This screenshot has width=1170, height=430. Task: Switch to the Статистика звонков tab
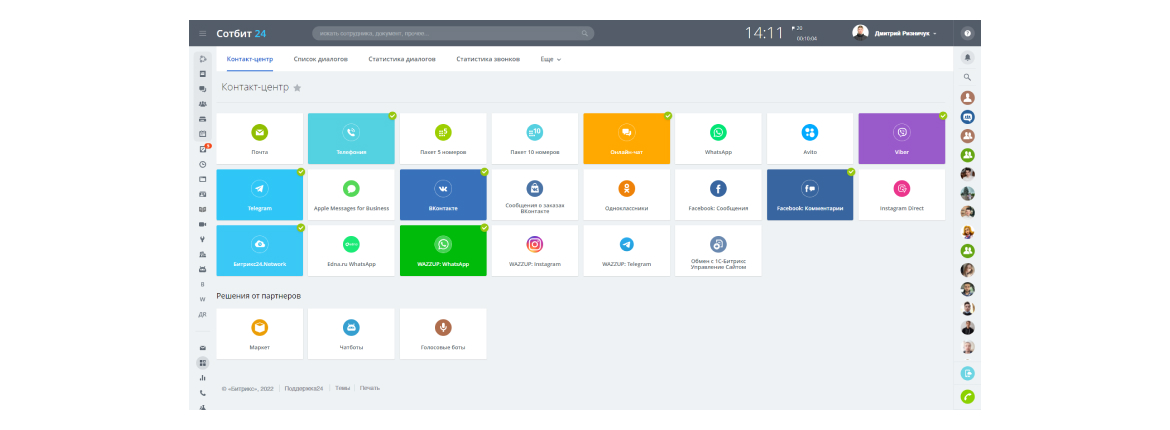click(488, 59)
